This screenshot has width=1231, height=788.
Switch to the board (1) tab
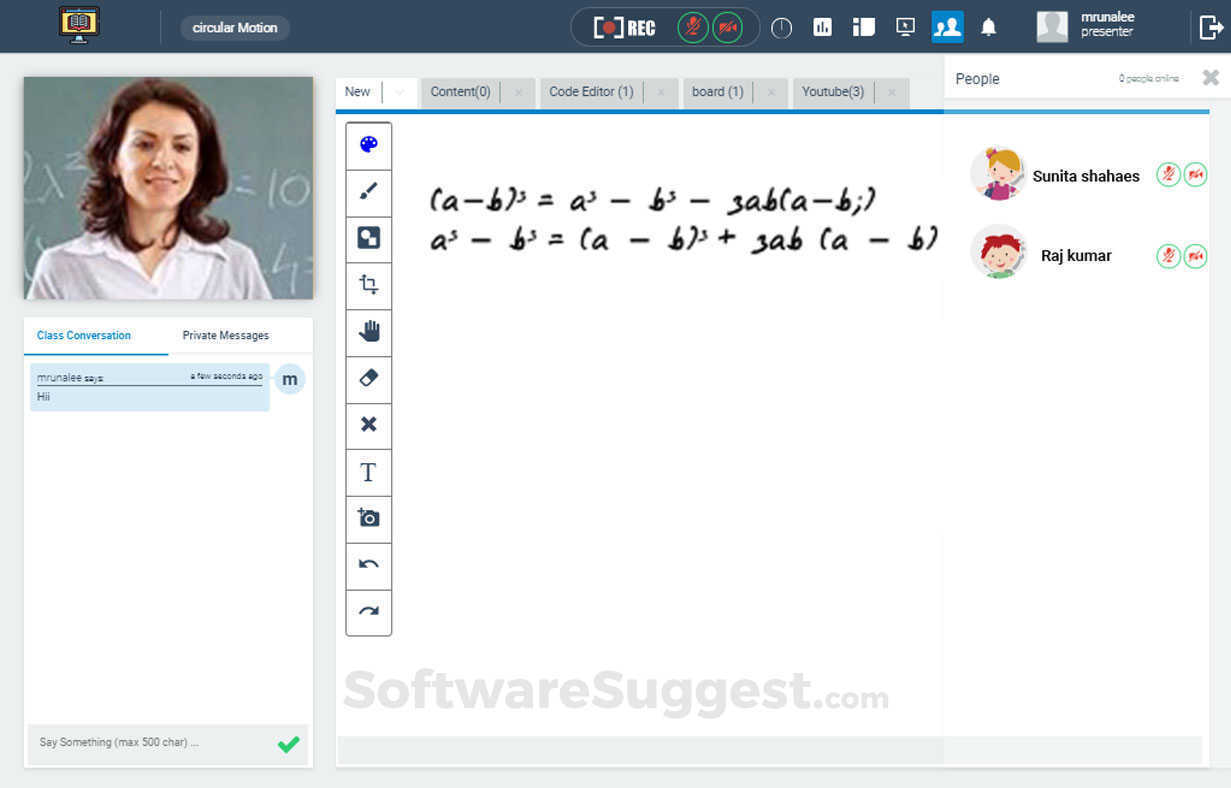click(716, 91)
